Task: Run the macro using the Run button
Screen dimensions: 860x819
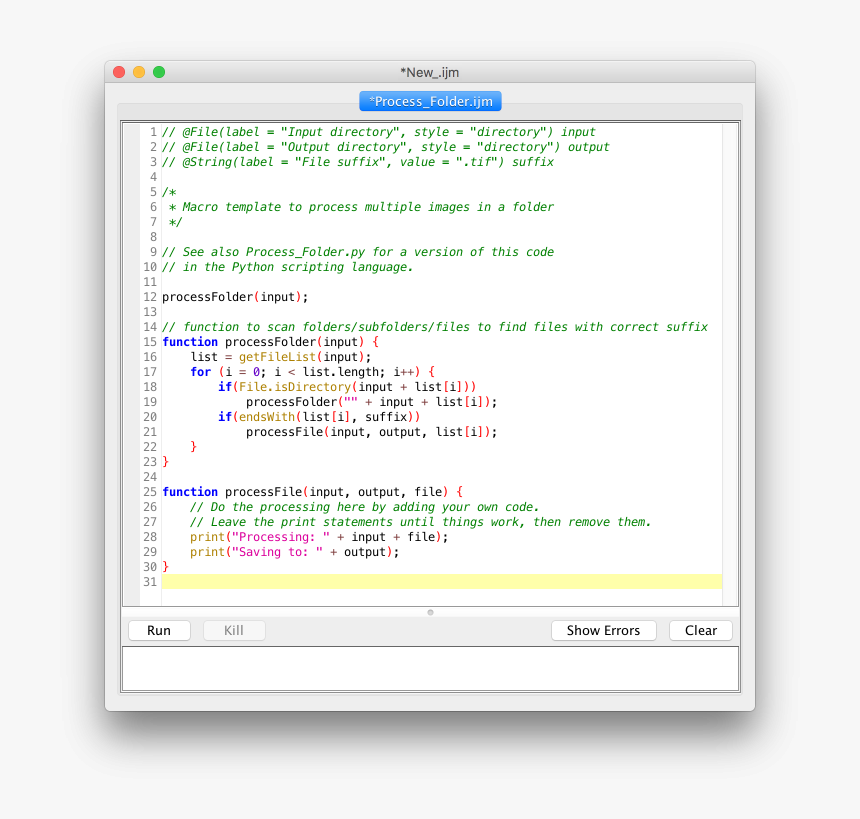Action: 158,630
